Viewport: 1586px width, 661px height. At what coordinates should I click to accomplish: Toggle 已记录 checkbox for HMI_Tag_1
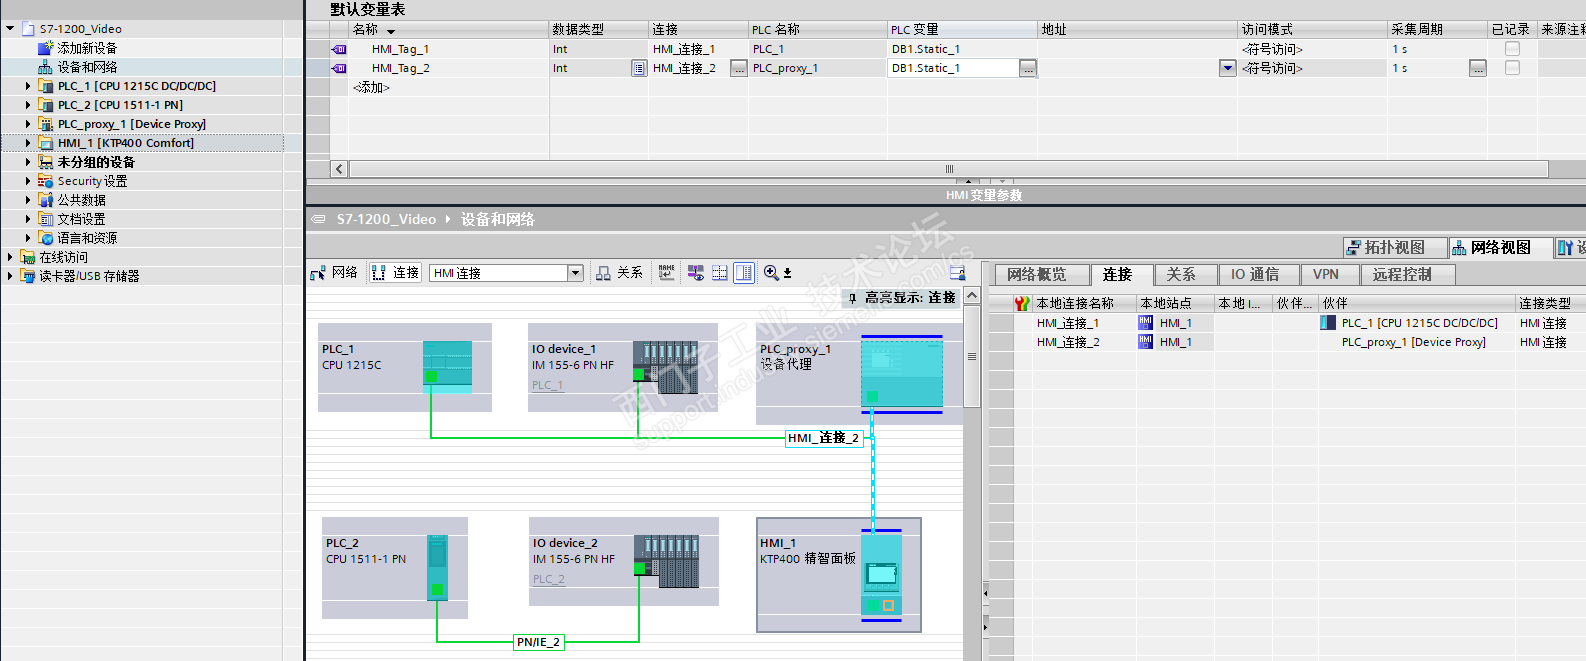1512,49
